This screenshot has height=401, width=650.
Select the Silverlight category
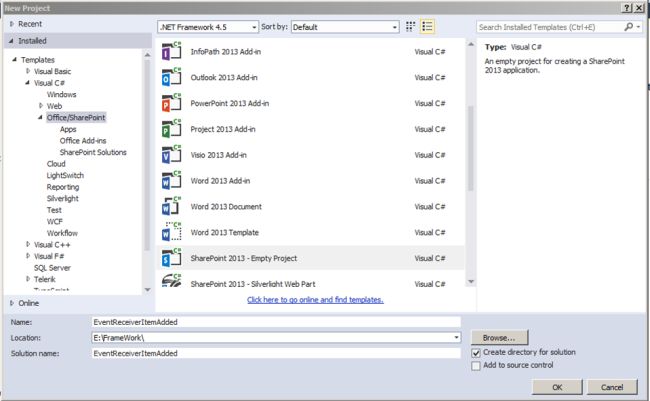click(x=63, y=198)
